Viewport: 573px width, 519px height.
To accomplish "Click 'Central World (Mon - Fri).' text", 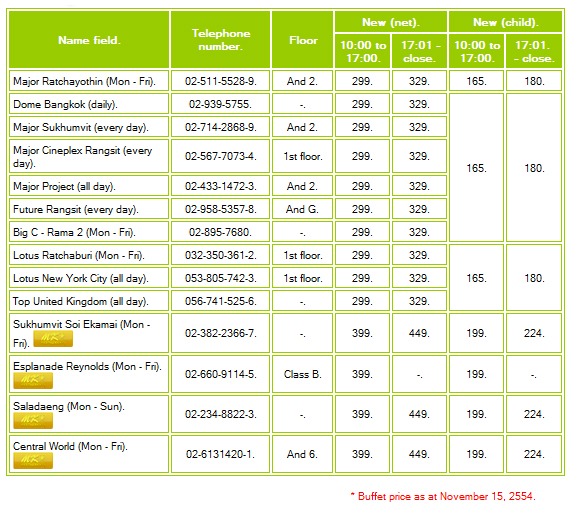I will pos(70,446).
